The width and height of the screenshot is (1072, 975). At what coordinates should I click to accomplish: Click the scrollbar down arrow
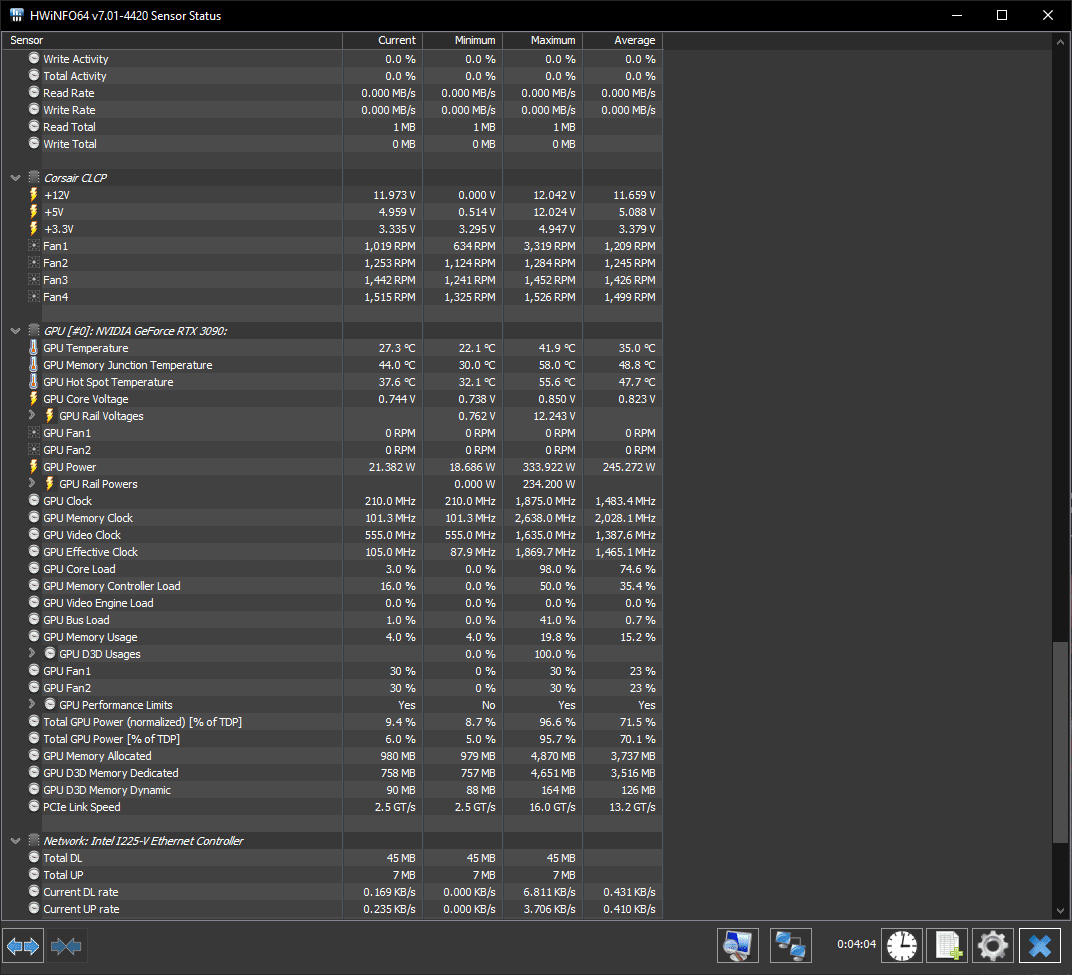[1060, 910]
